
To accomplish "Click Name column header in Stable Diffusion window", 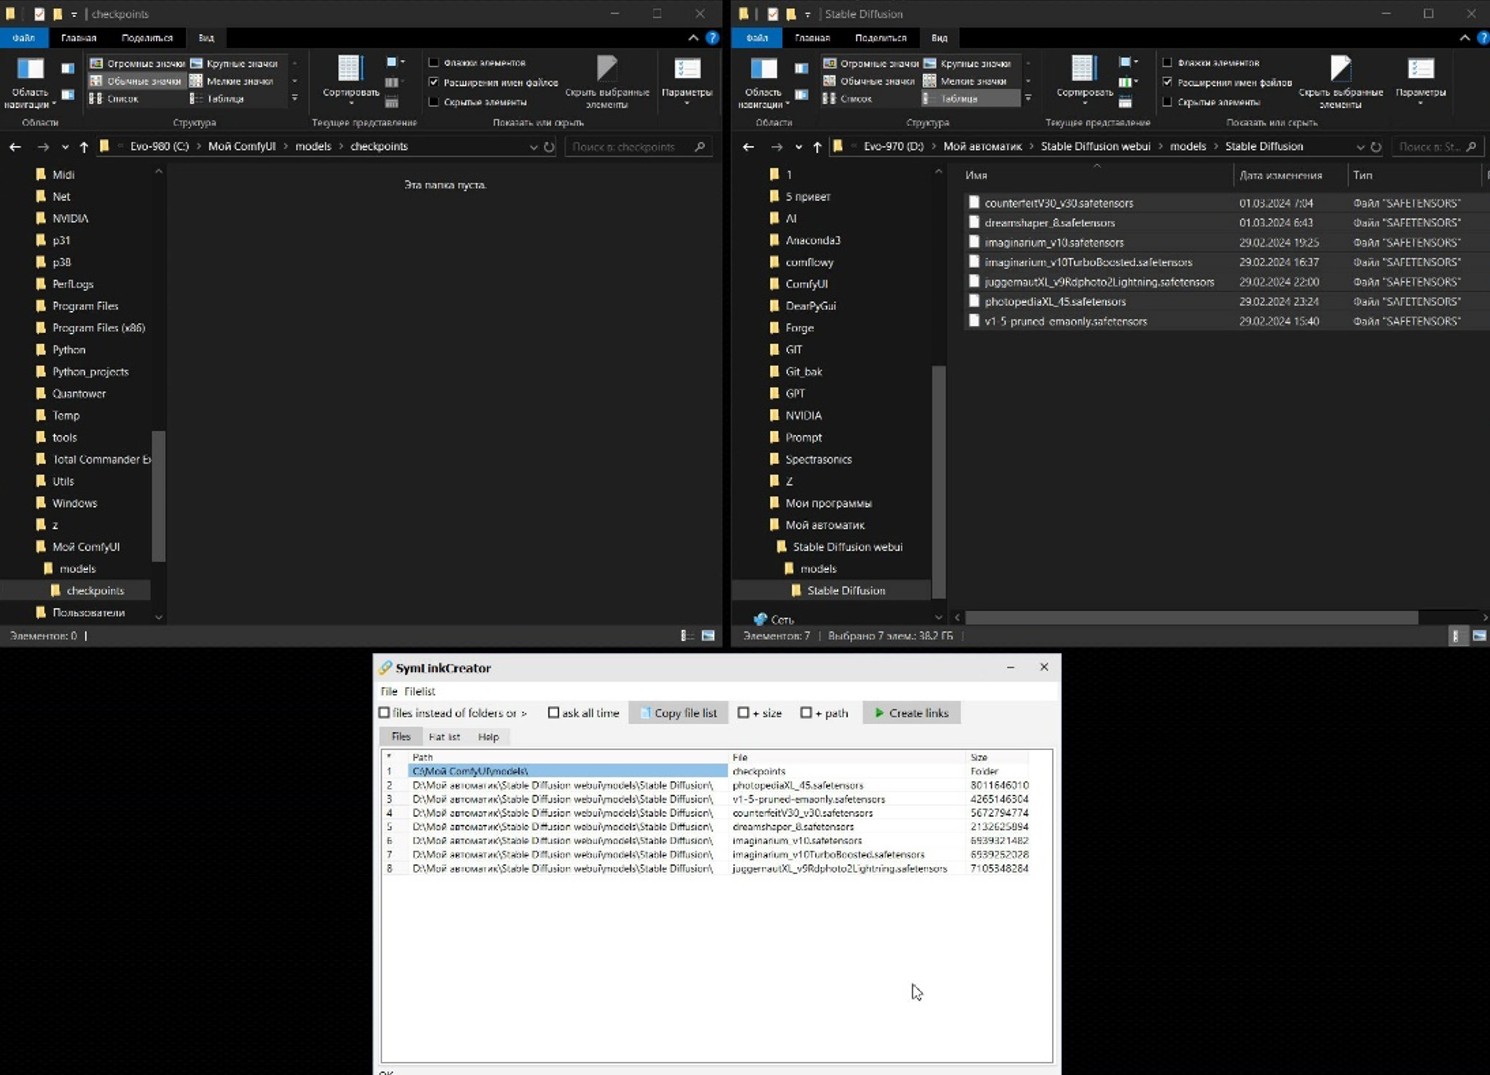I will 1096,175.
